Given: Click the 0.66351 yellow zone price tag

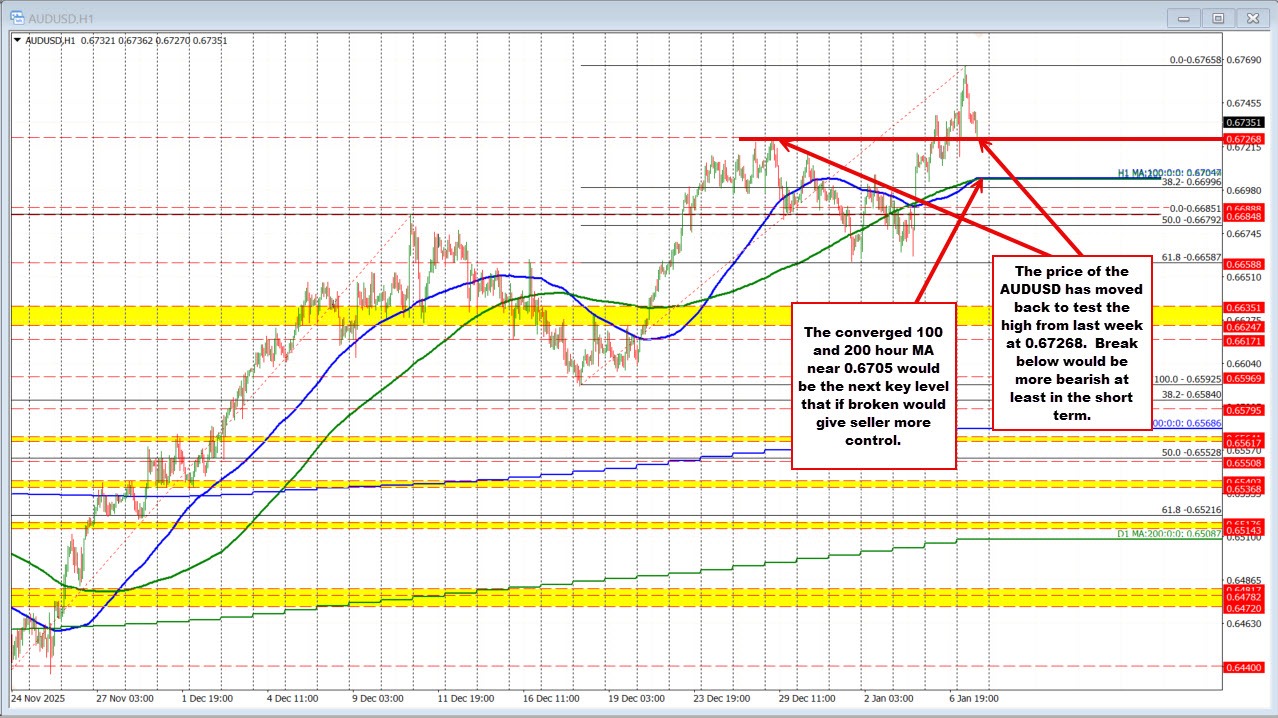Looking at the screenshot, I should pyautogui.click(x=1242, y=309).
